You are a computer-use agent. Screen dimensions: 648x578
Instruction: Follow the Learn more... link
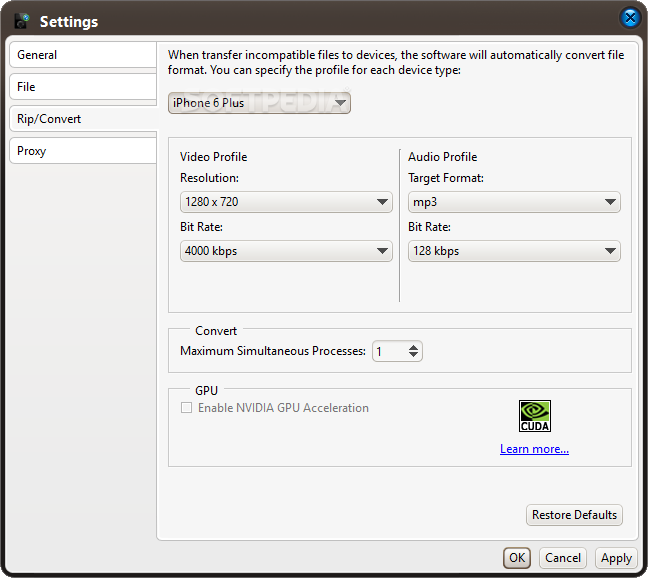pos(534,449)
